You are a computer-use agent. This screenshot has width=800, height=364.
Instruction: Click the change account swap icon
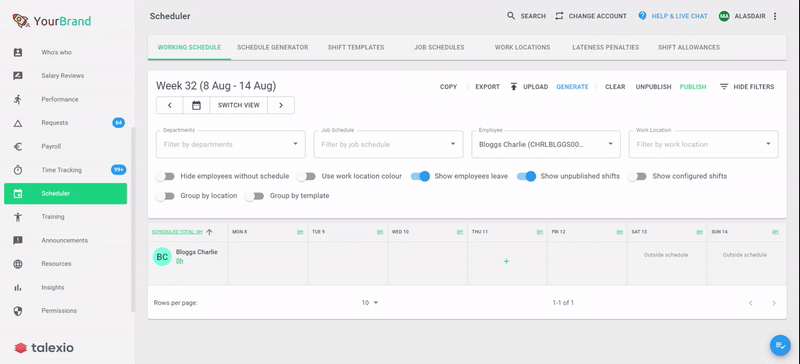559,16
